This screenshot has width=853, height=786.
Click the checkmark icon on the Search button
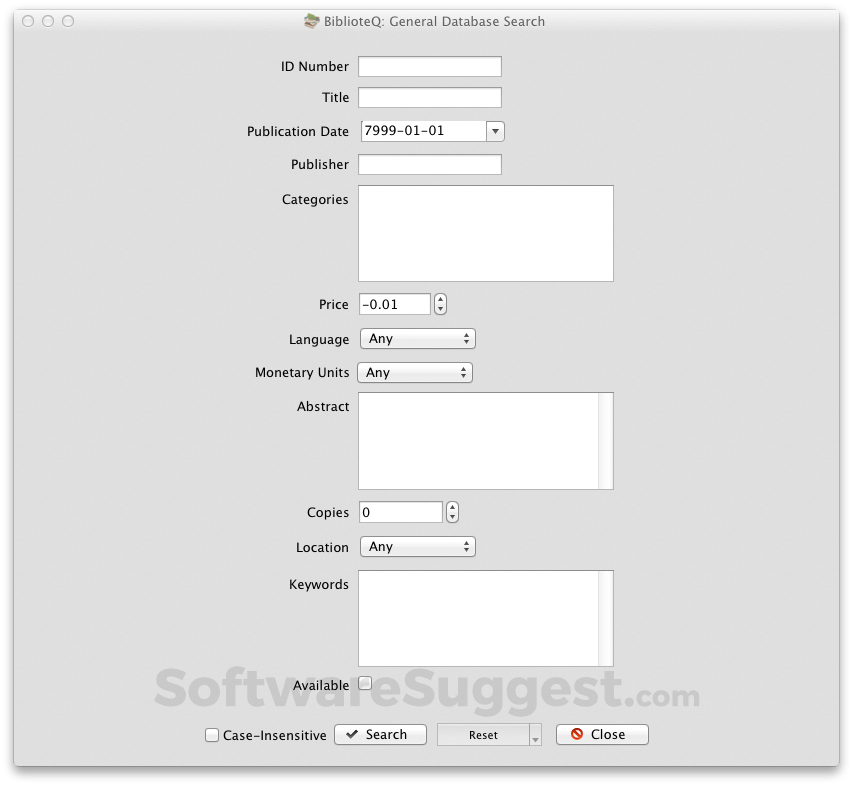pos(354,734)
